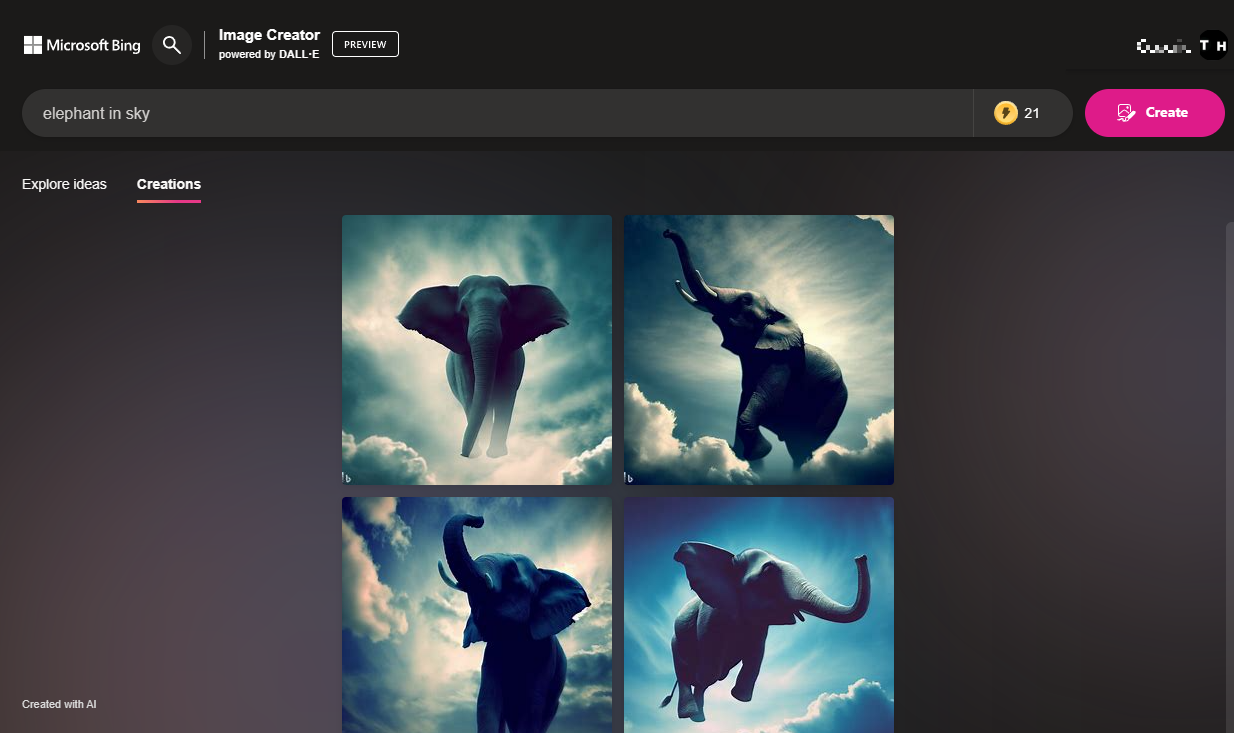This screenshot has width=1234, height=733.
Task: Click the lightning boost coin icon
Action: click(1006, 112)
